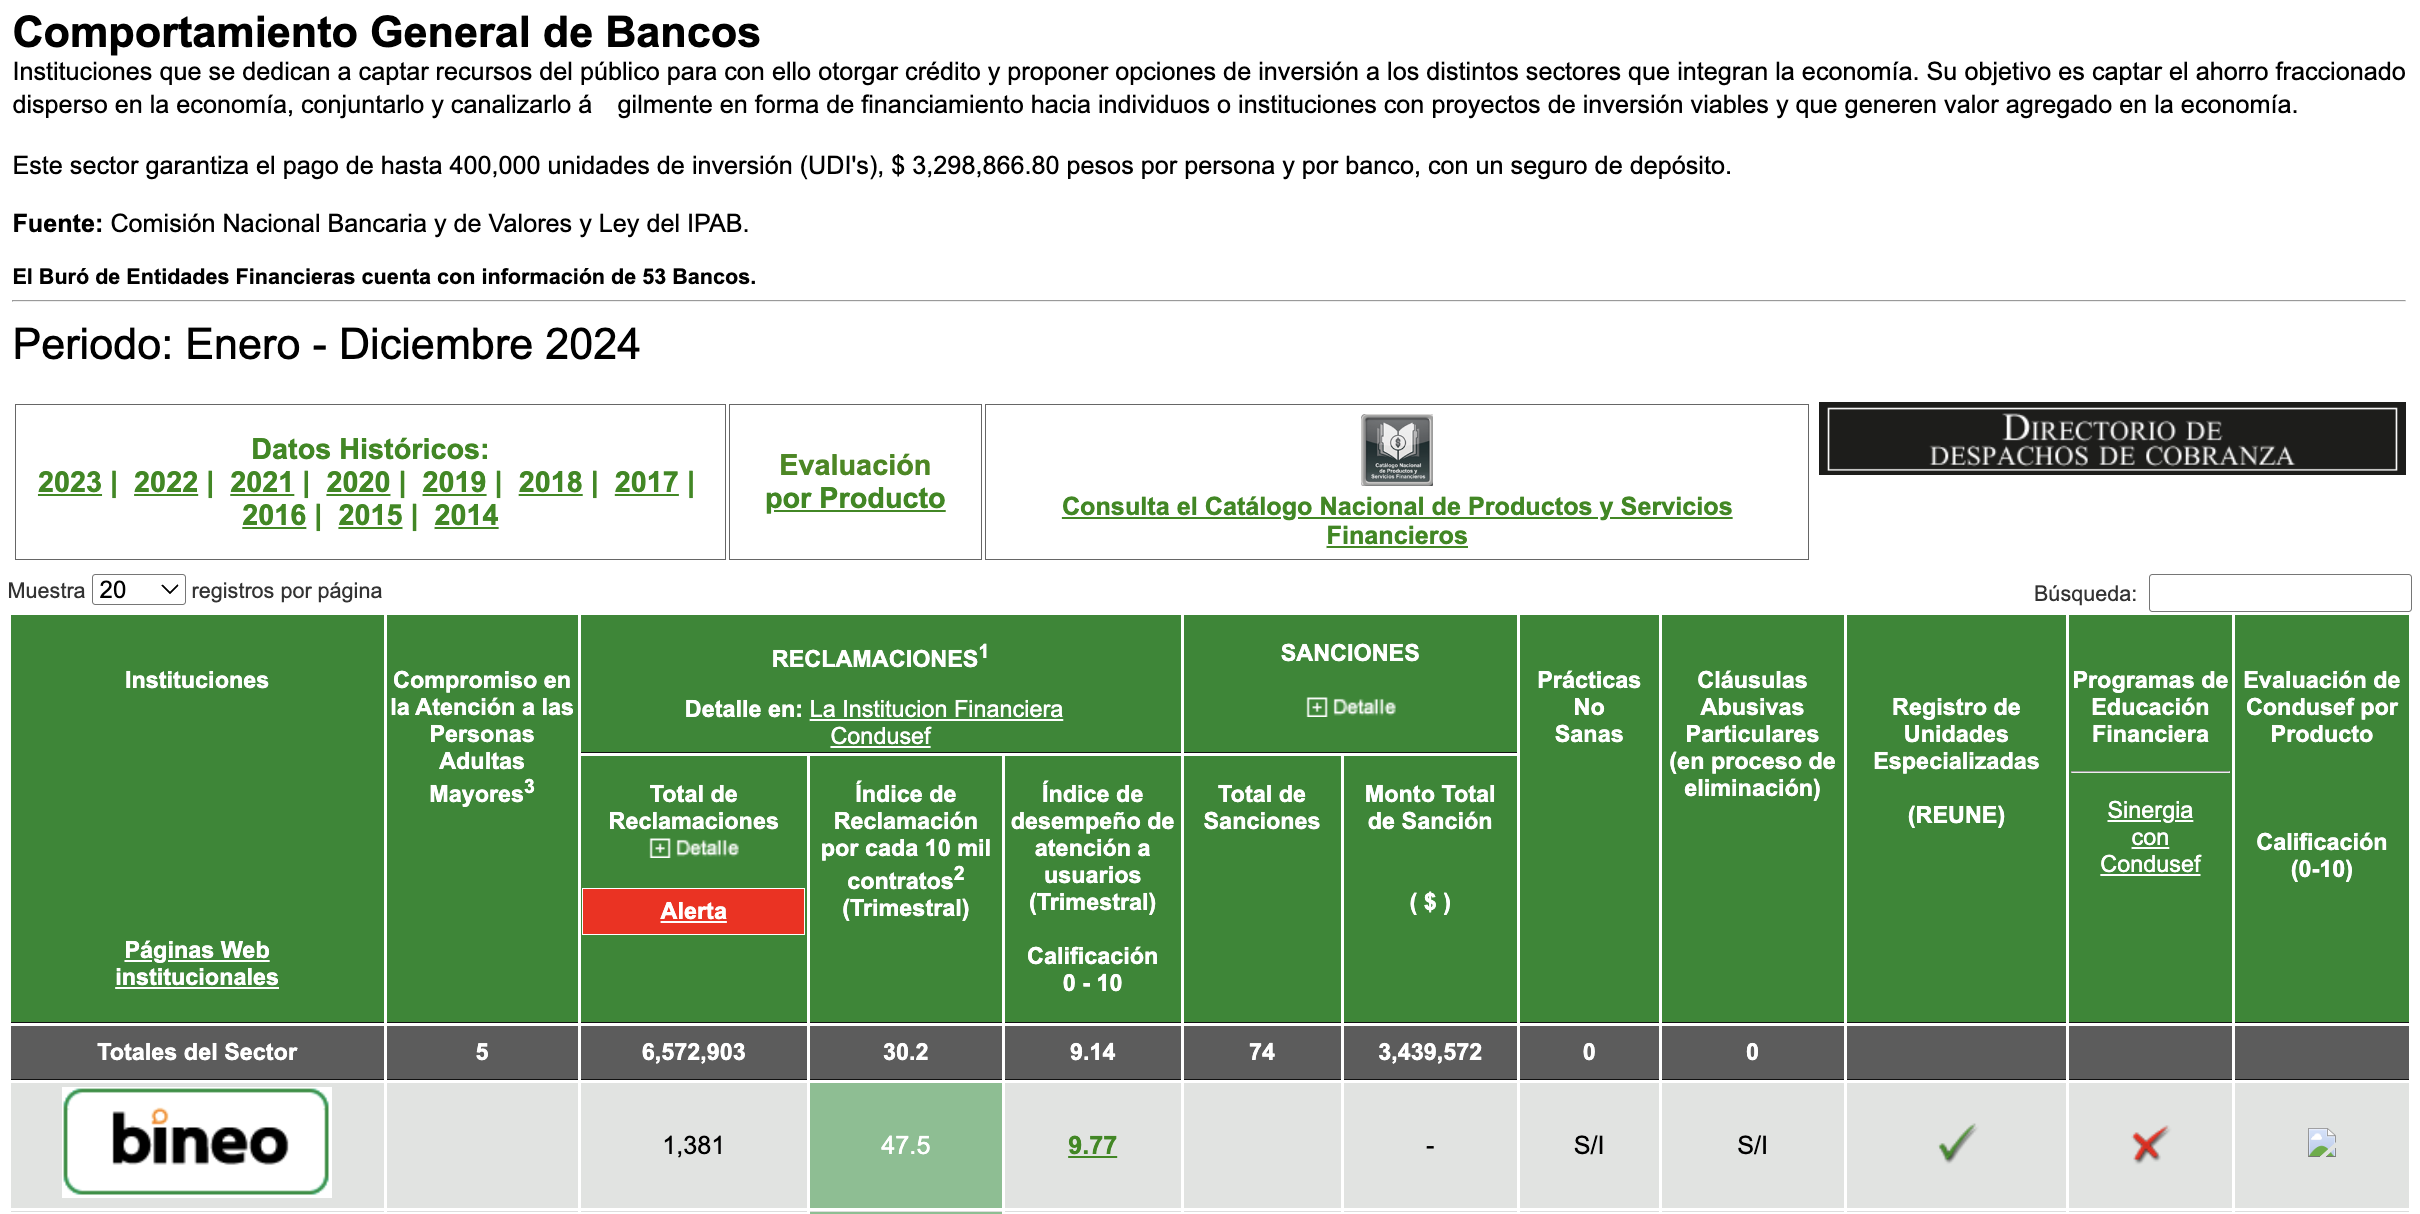Click Programas de Educación Financiera header
Screen dimensions: 2420x1214
2150,707
